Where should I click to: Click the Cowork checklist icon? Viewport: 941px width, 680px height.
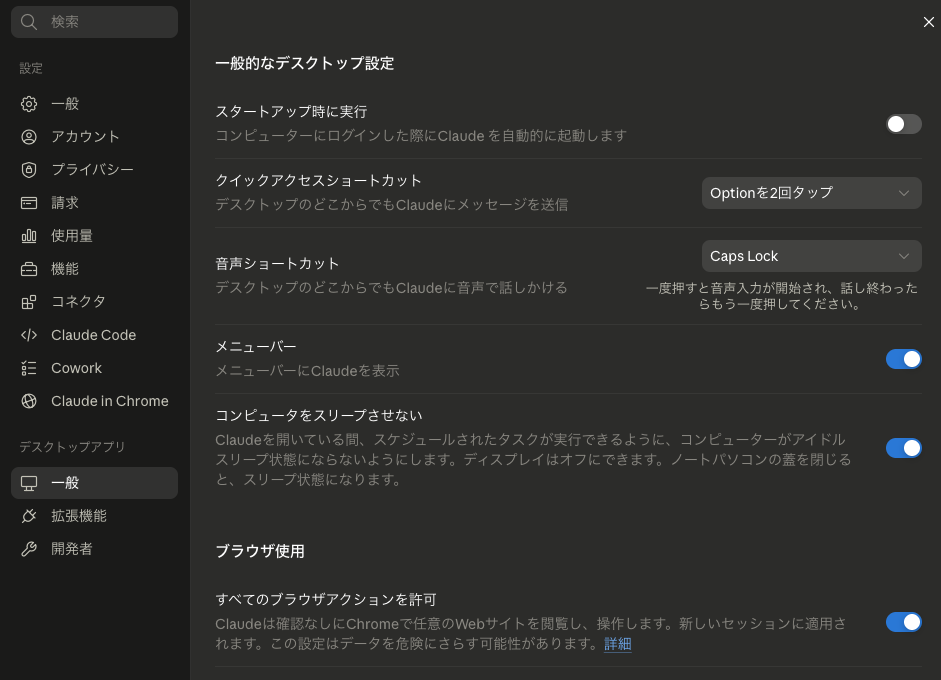coord(29,368)
